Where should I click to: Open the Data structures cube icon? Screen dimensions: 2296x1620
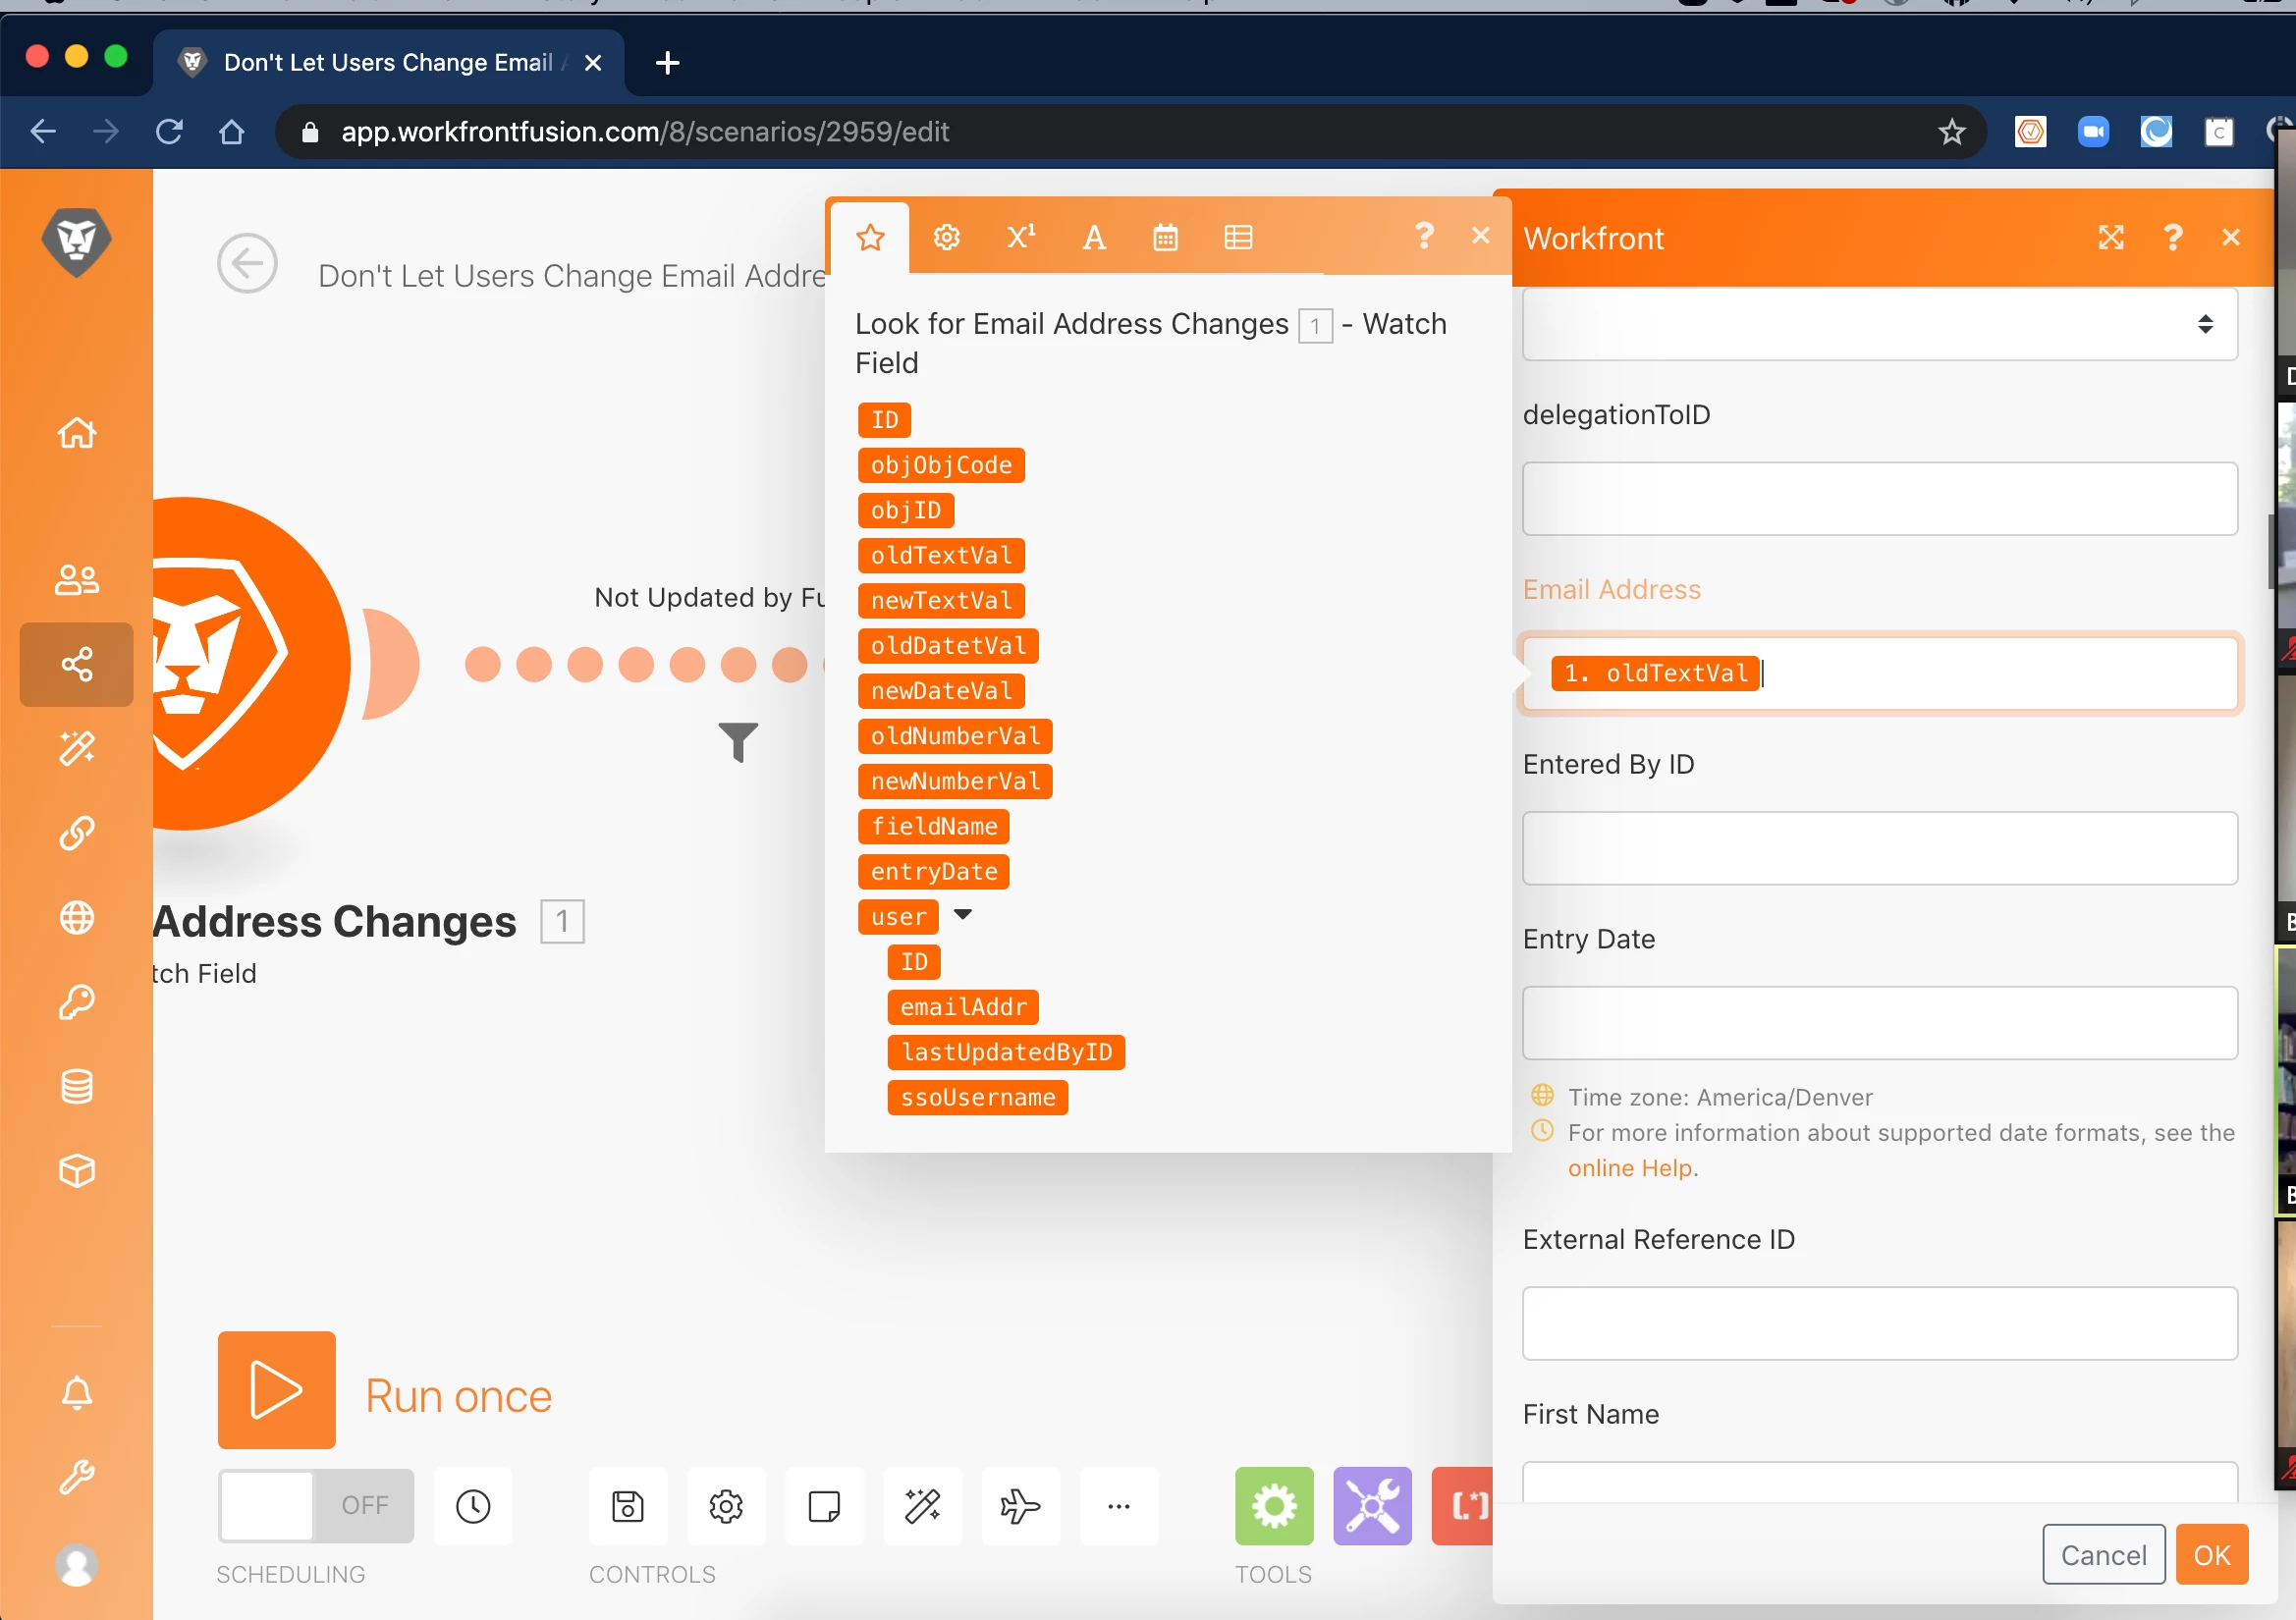[x=77, y=1171]
